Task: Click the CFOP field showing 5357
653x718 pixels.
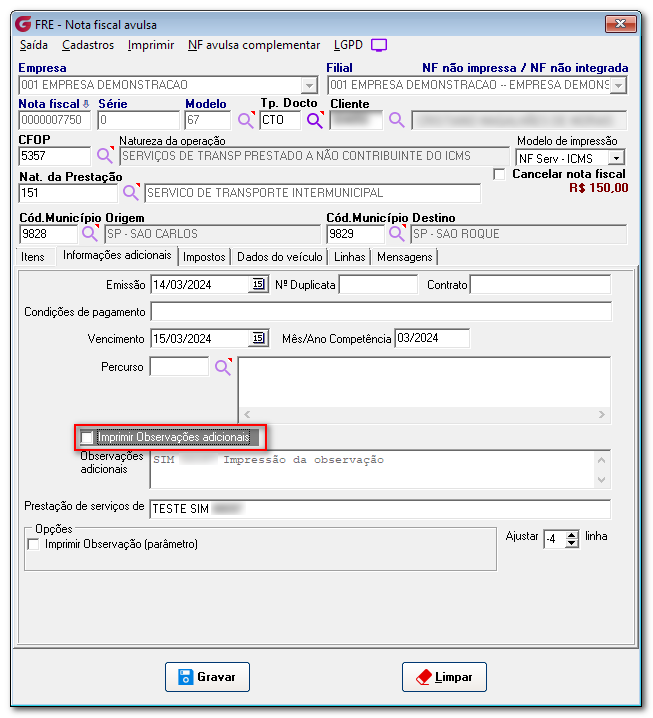Action: pos(54,156)
